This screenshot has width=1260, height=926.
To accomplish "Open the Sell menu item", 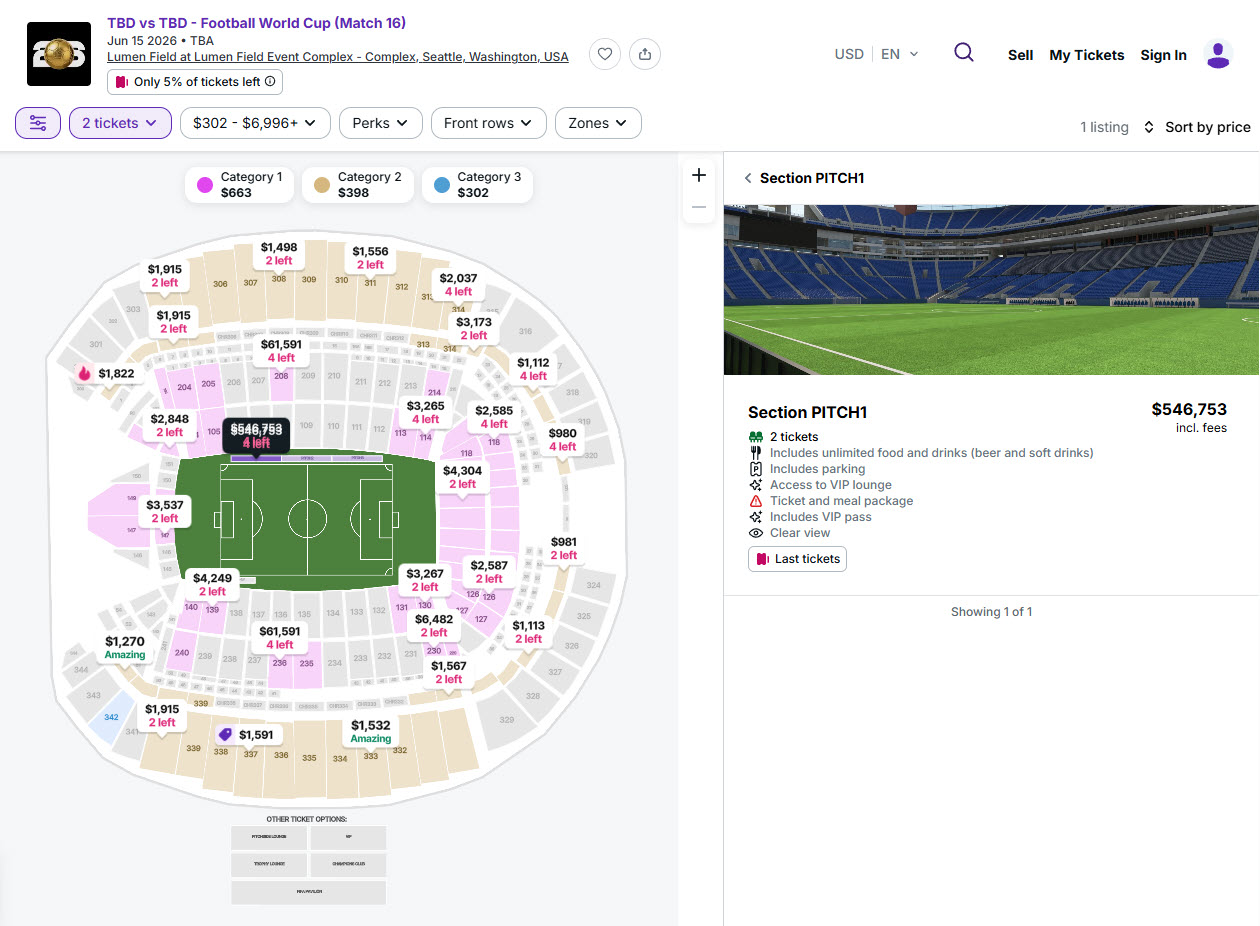I will pos(1020,55).
